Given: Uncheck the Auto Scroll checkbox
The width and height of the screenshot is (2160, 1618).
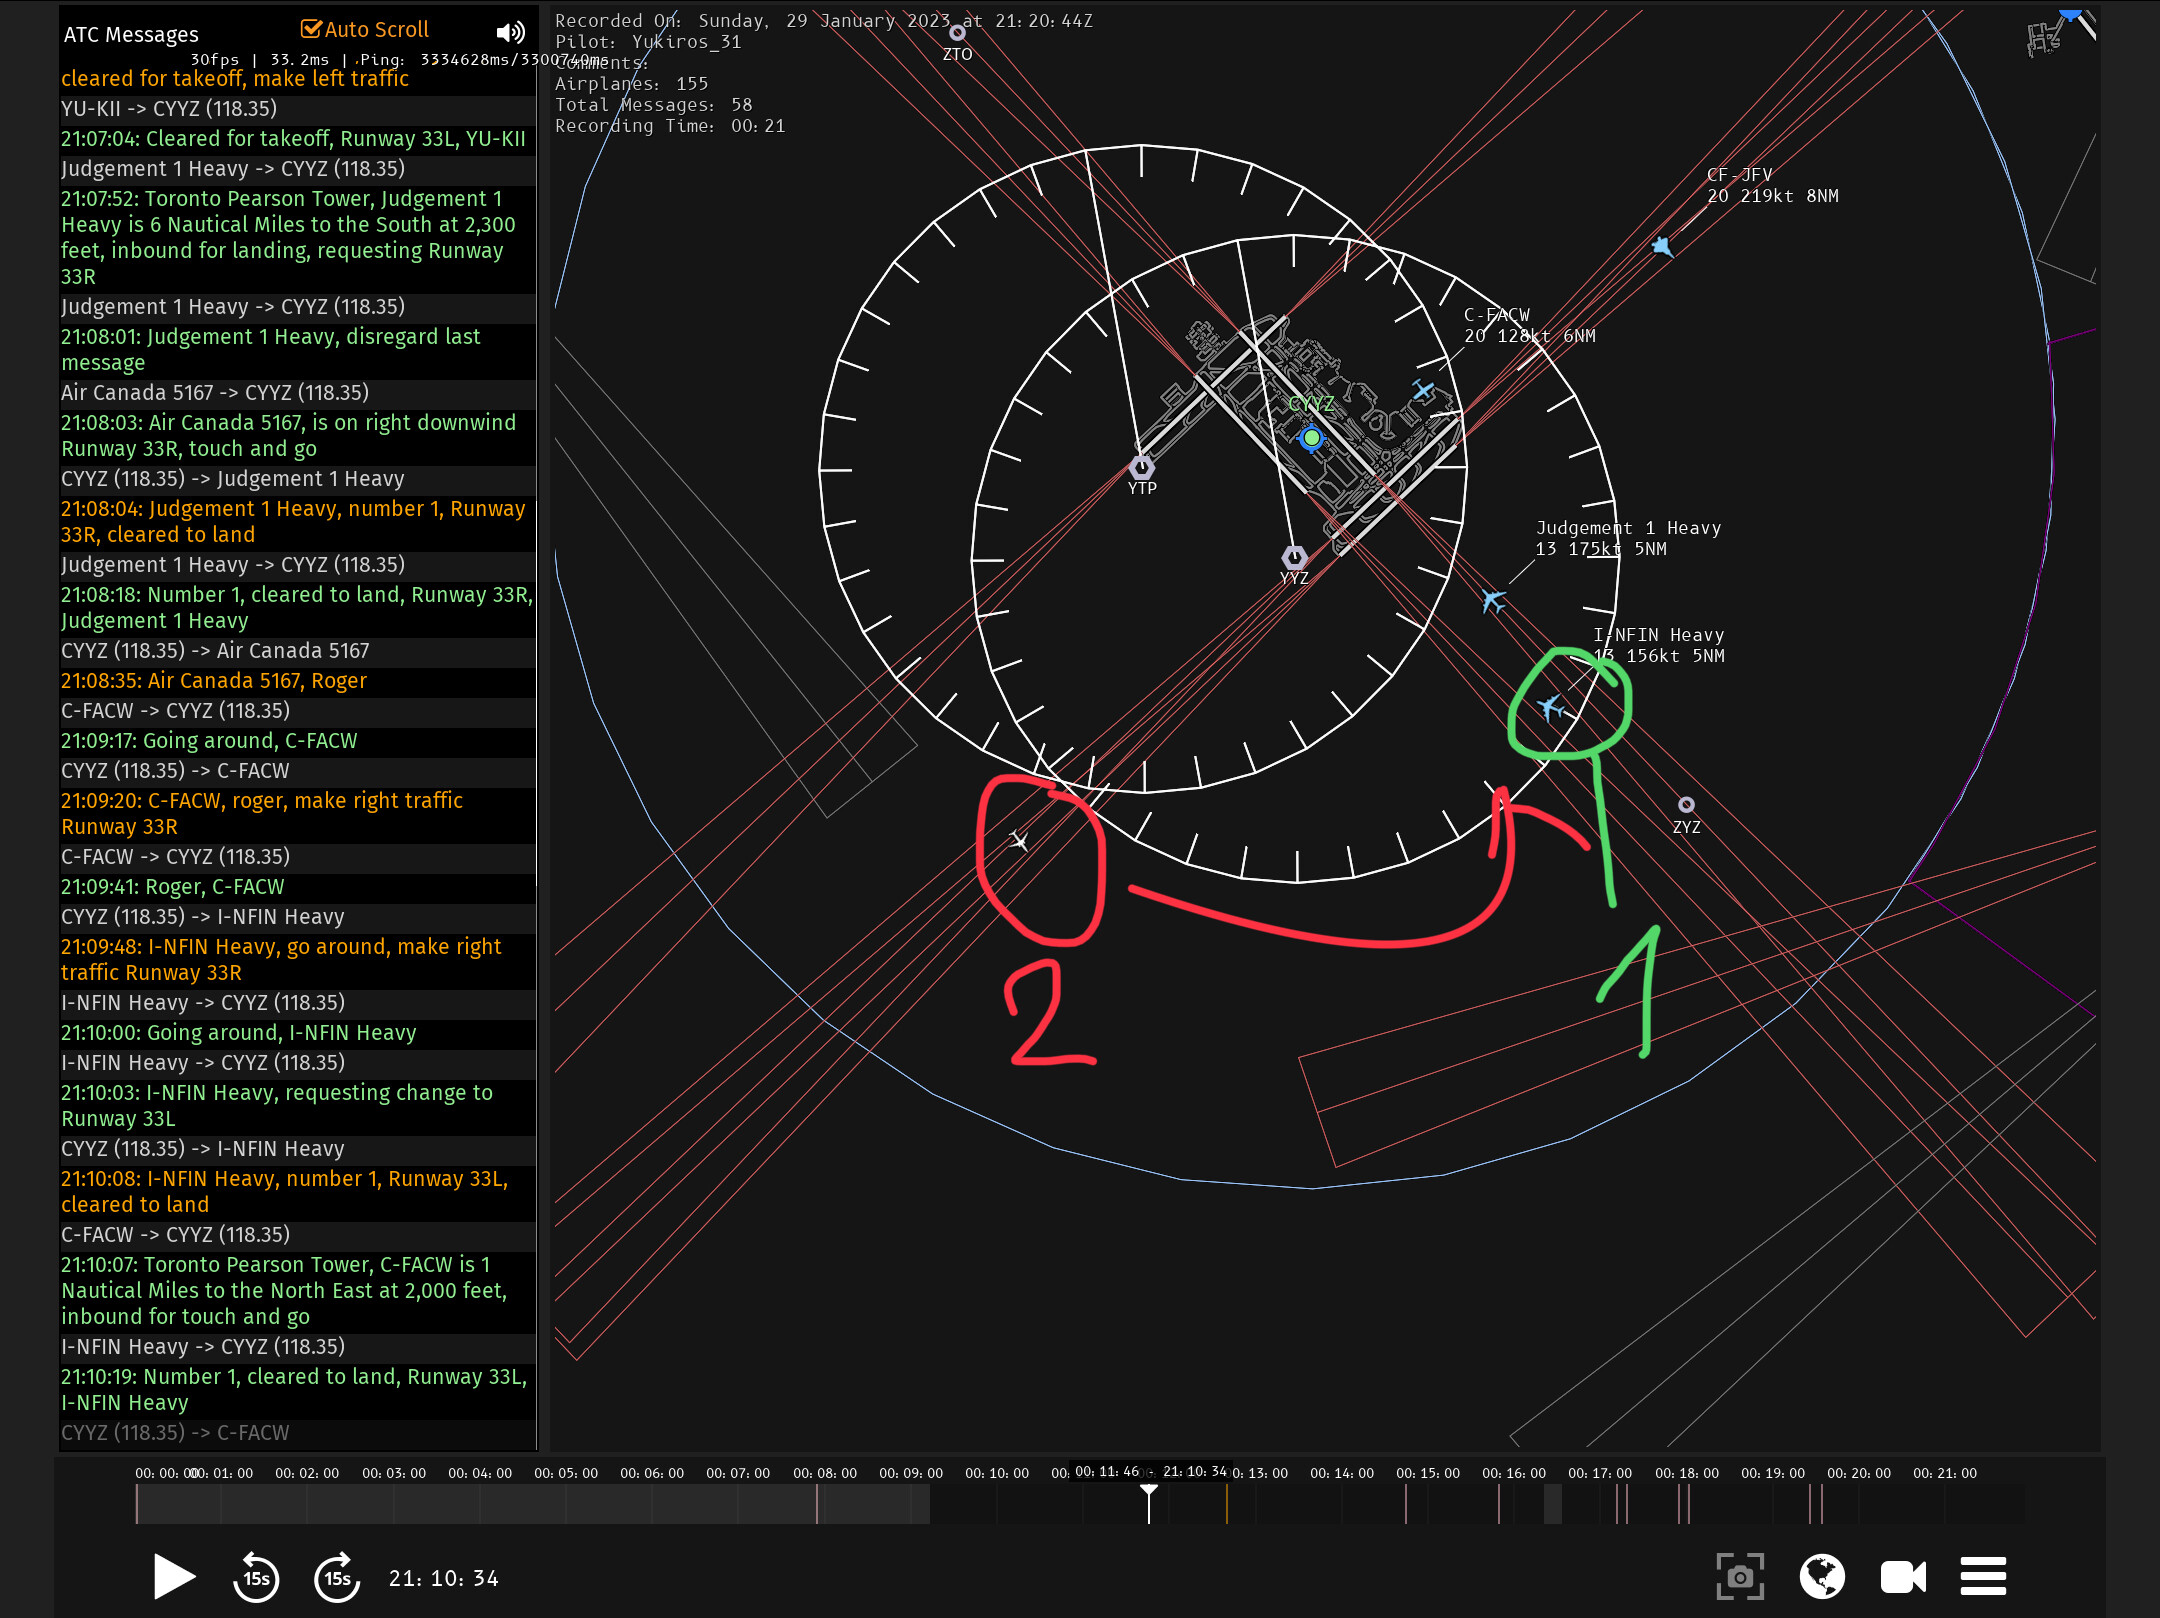Looking at the screenshot, I should click(312, 29).
